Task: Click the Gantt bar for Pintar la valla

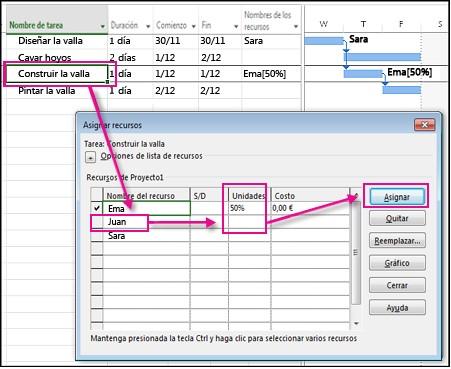Action: point(402,90)
